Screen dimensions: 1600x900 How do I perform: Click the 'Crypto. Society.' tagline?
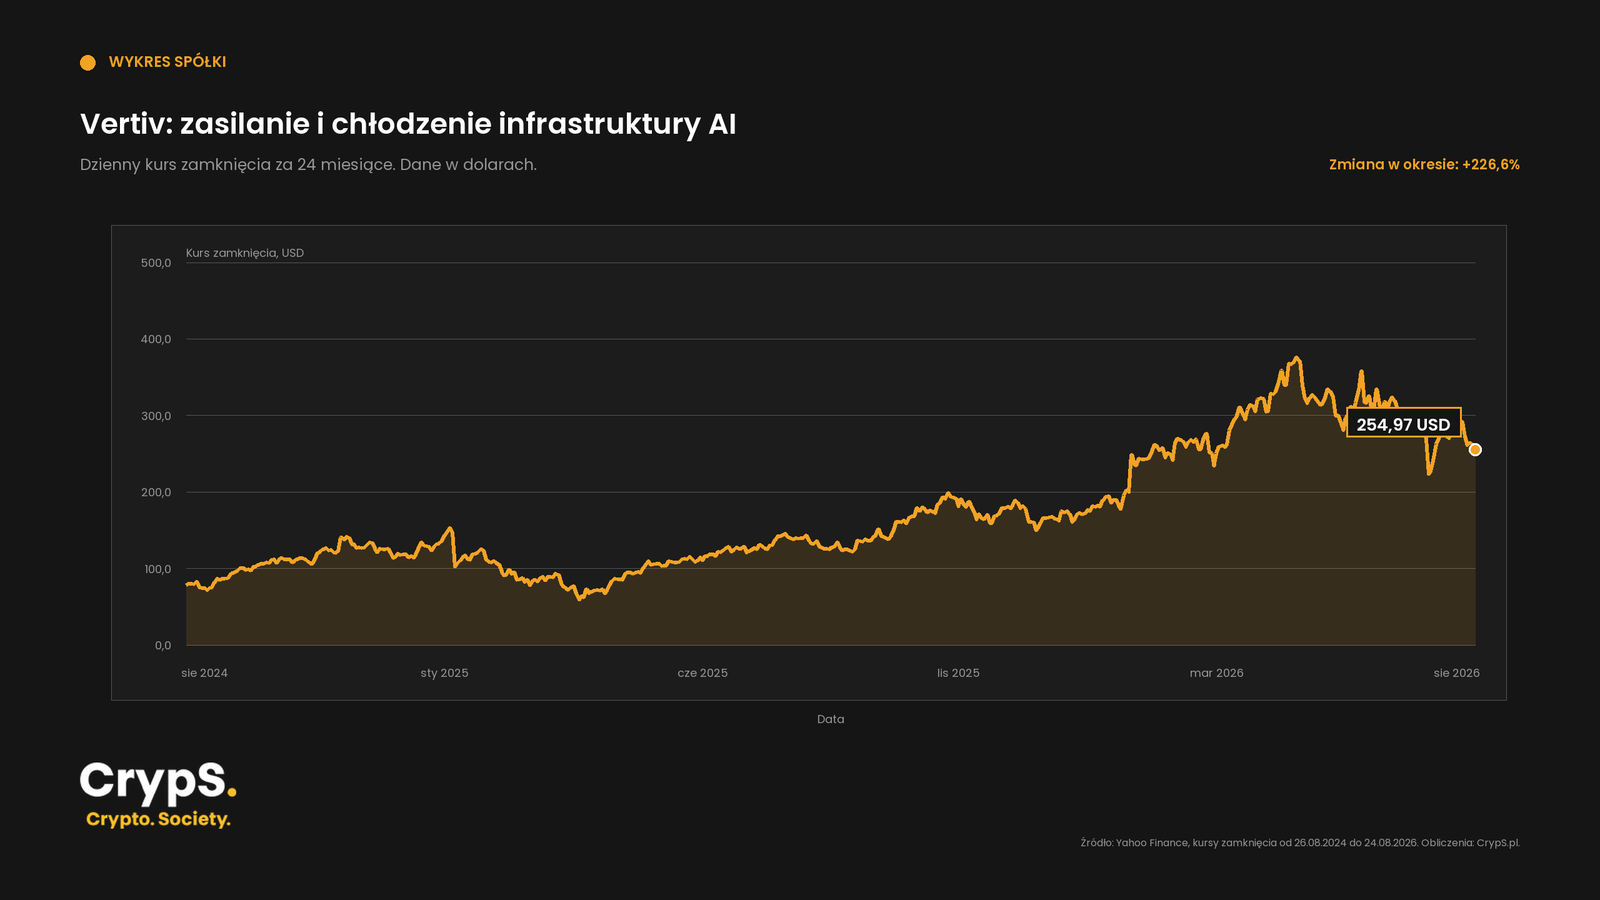click(x=158, y=819)
